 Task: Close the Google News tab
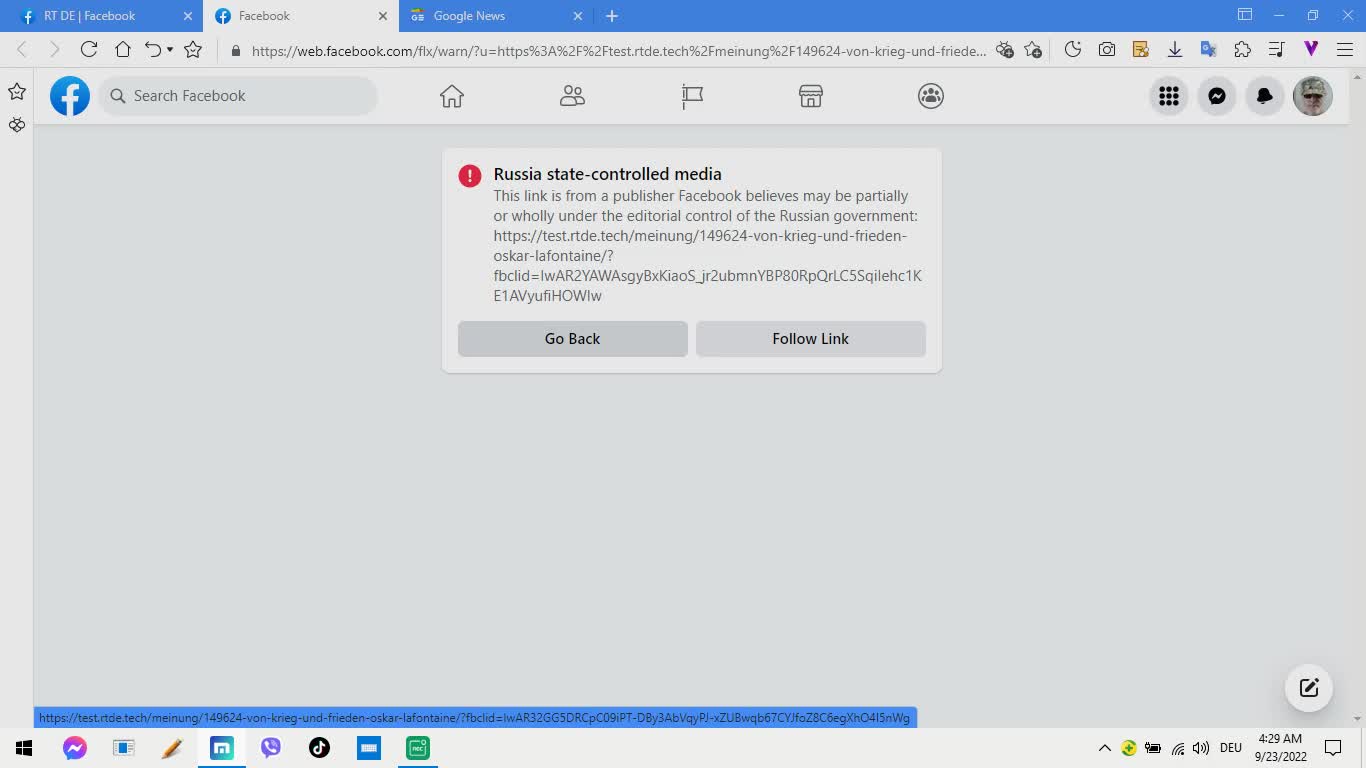(x=577, y=16)
